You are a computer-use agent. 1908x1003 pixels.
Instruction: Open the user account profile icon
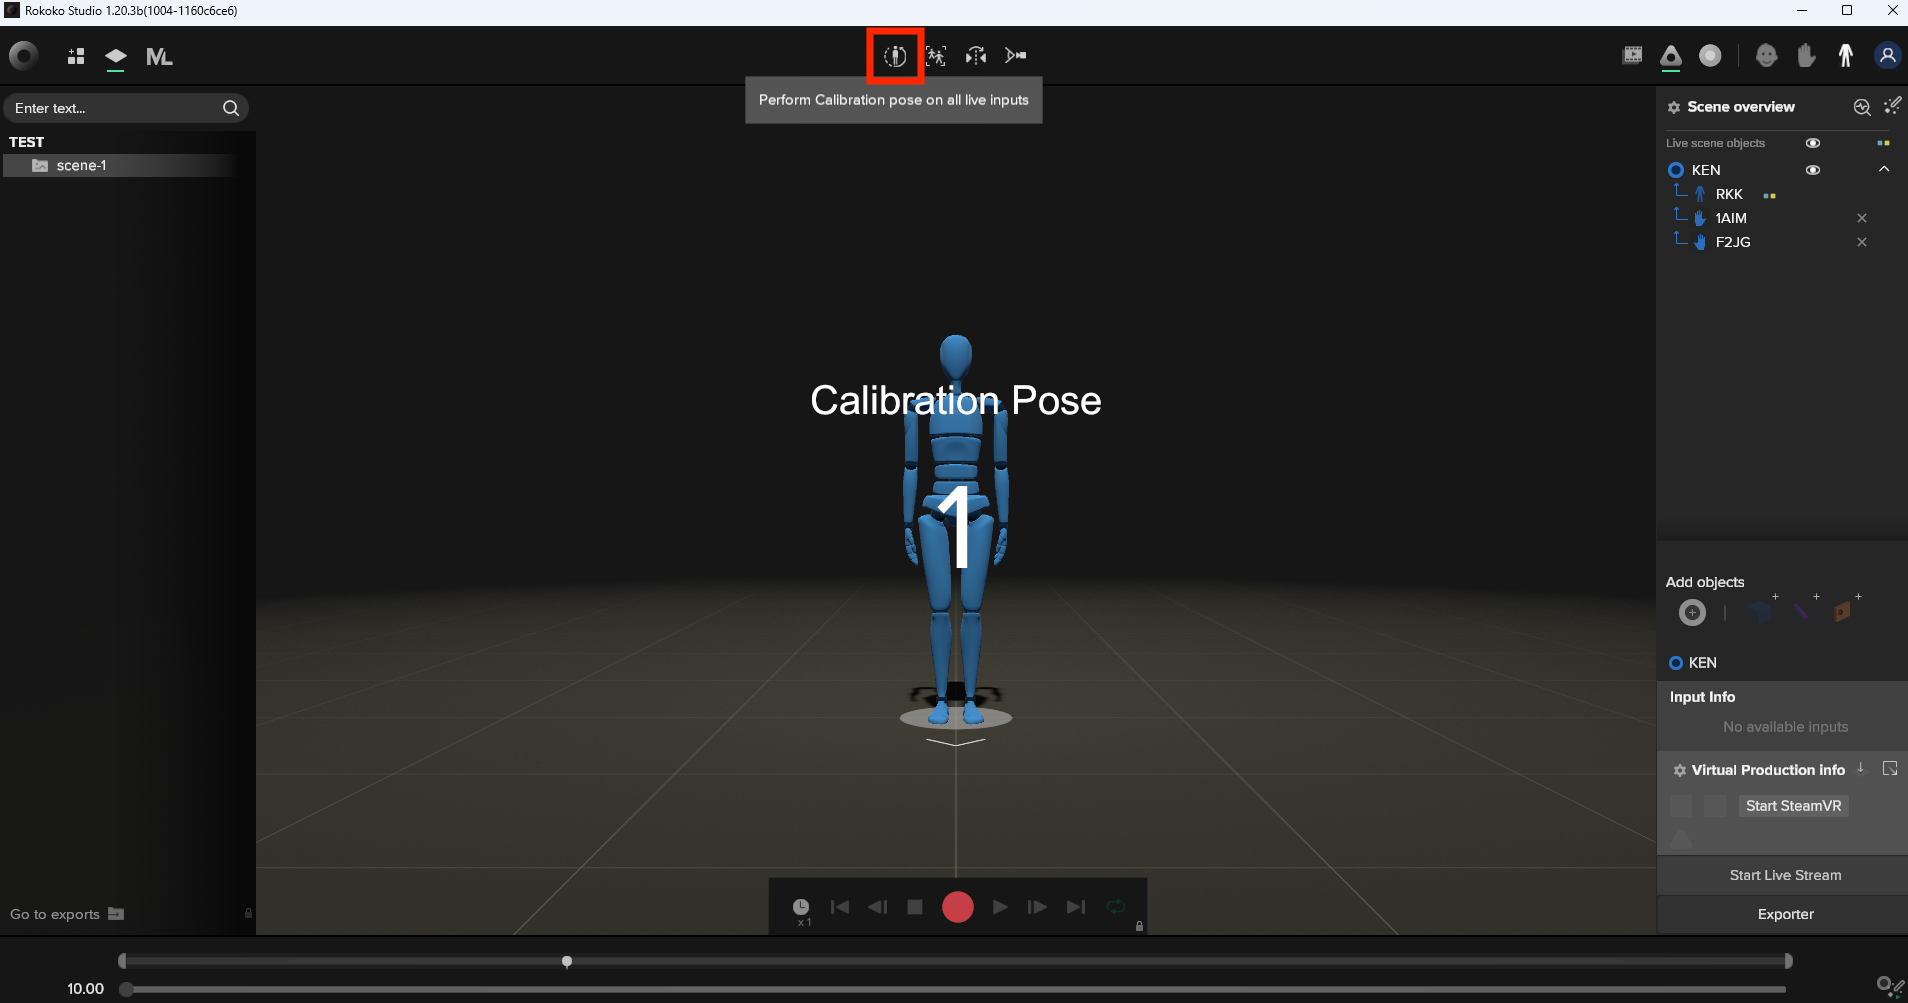point(1887,56)
